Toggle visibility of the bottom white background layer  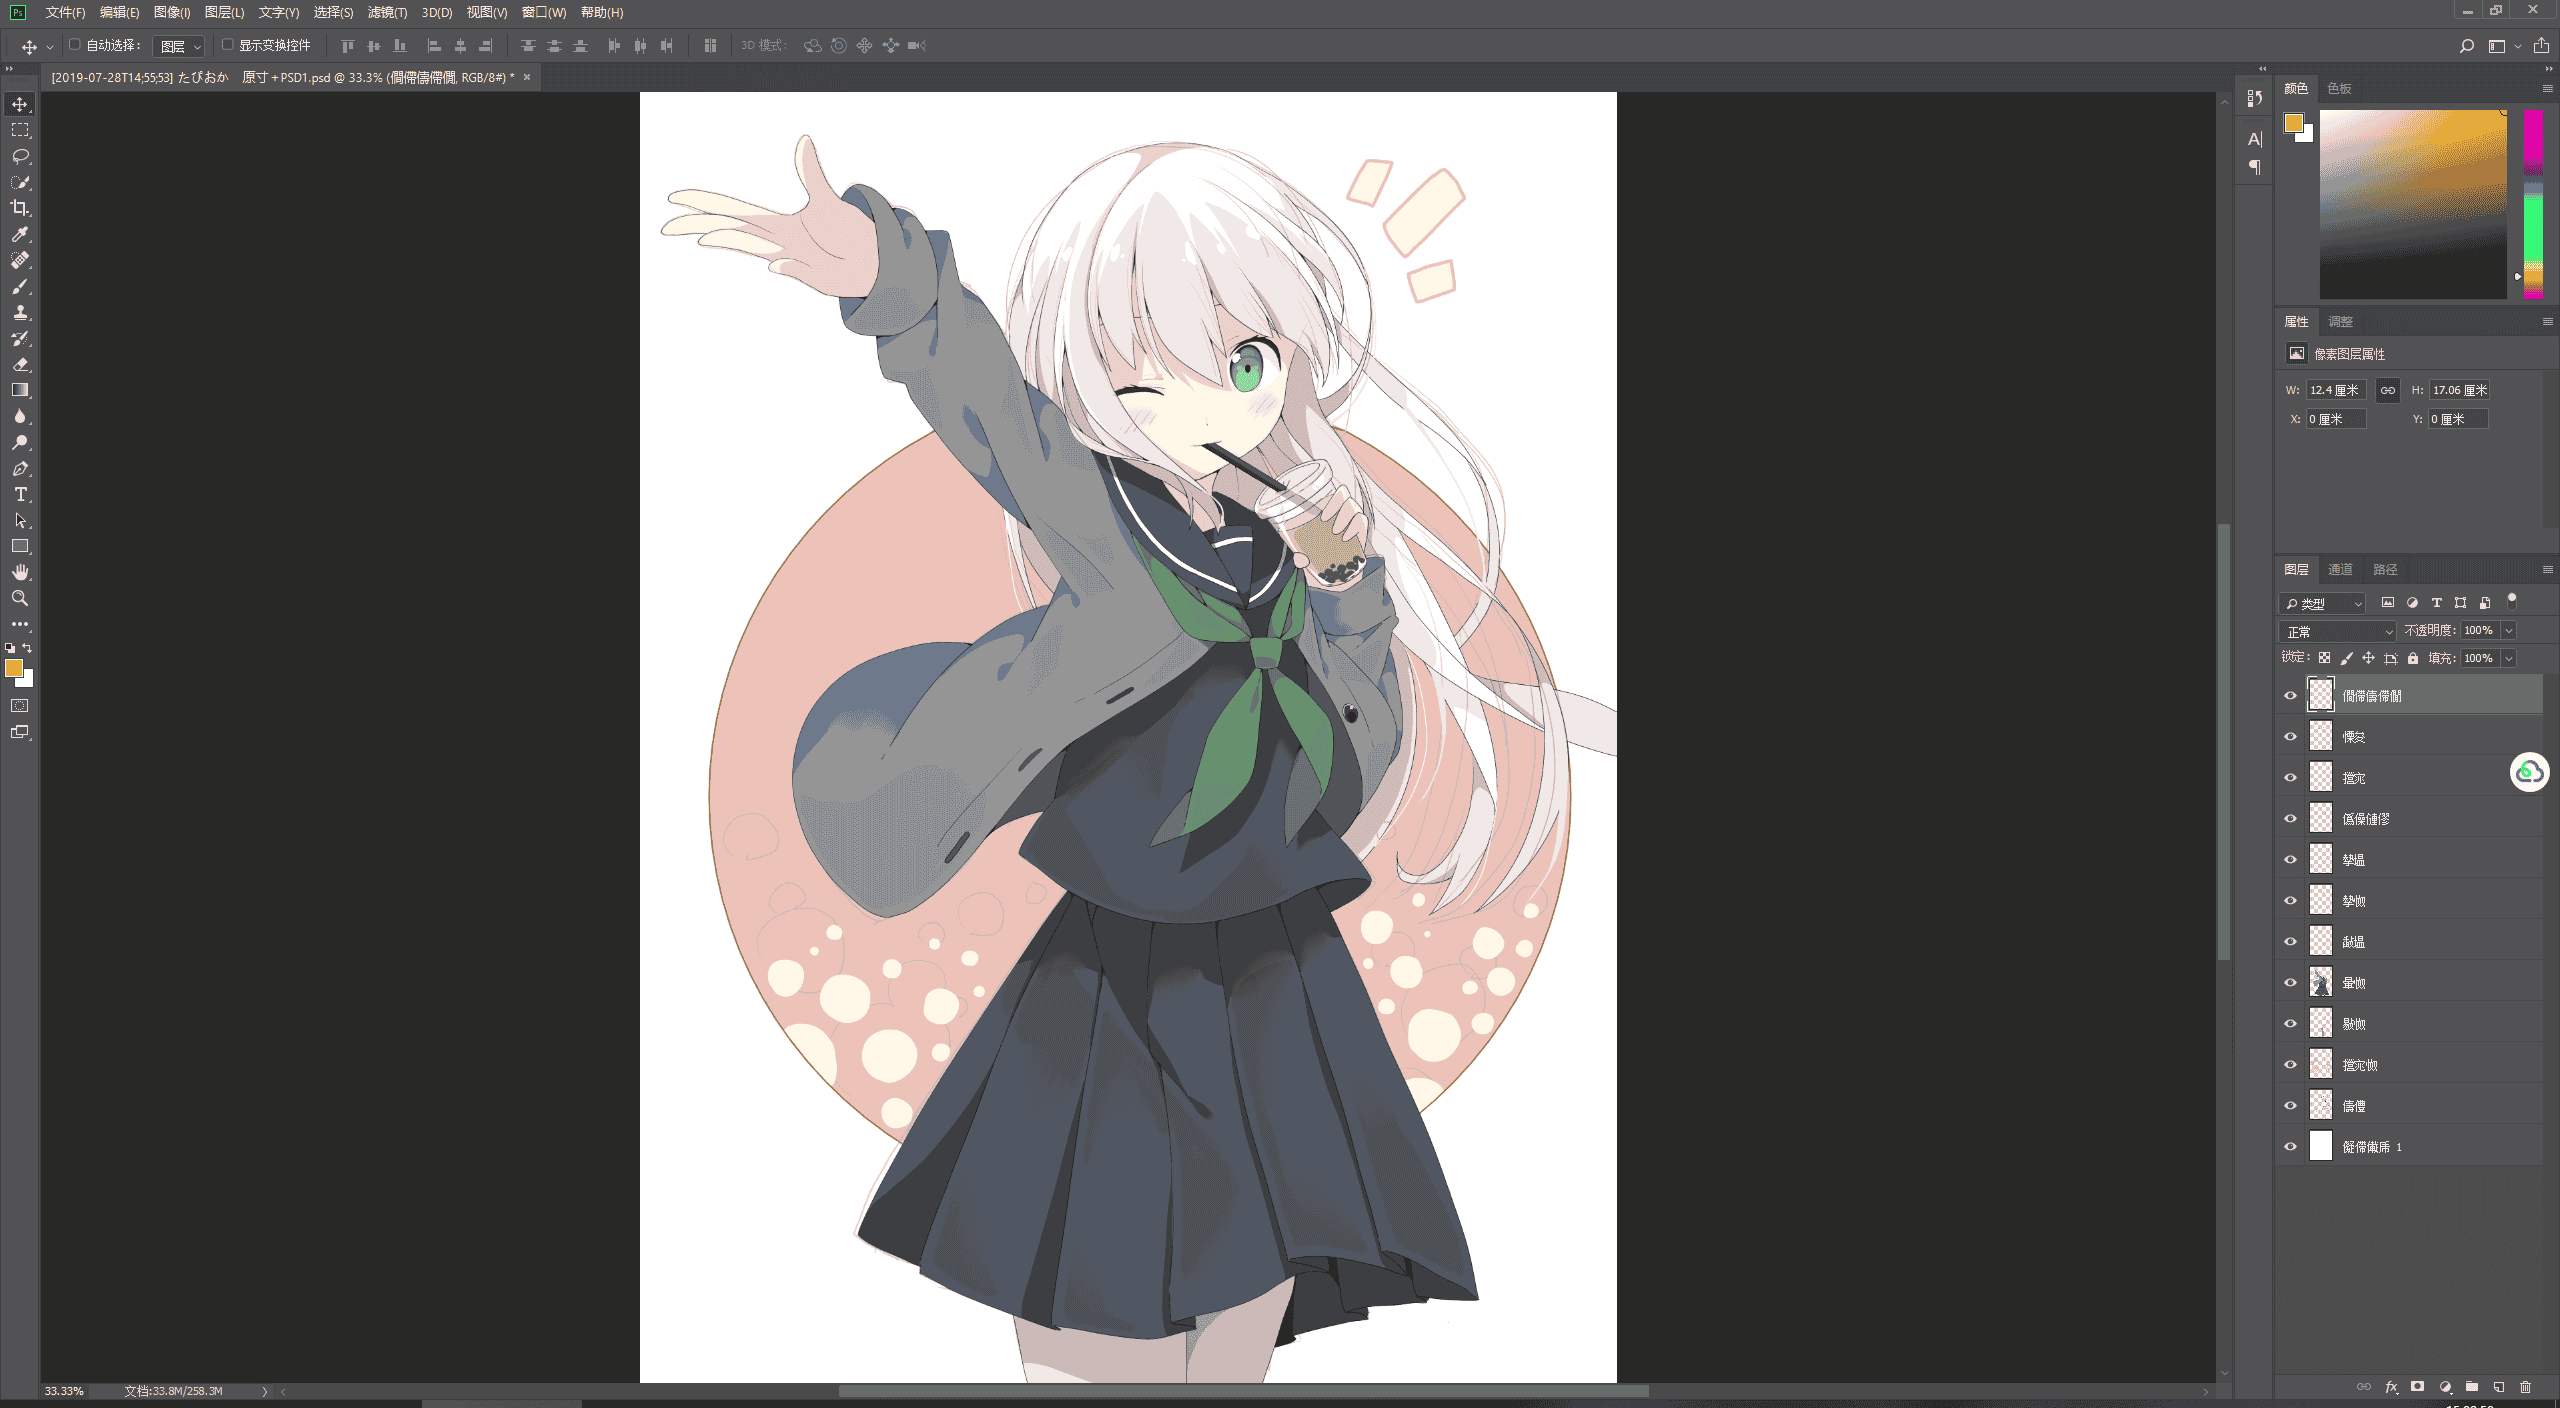pyautogui.click(x=2291, y=1146)
